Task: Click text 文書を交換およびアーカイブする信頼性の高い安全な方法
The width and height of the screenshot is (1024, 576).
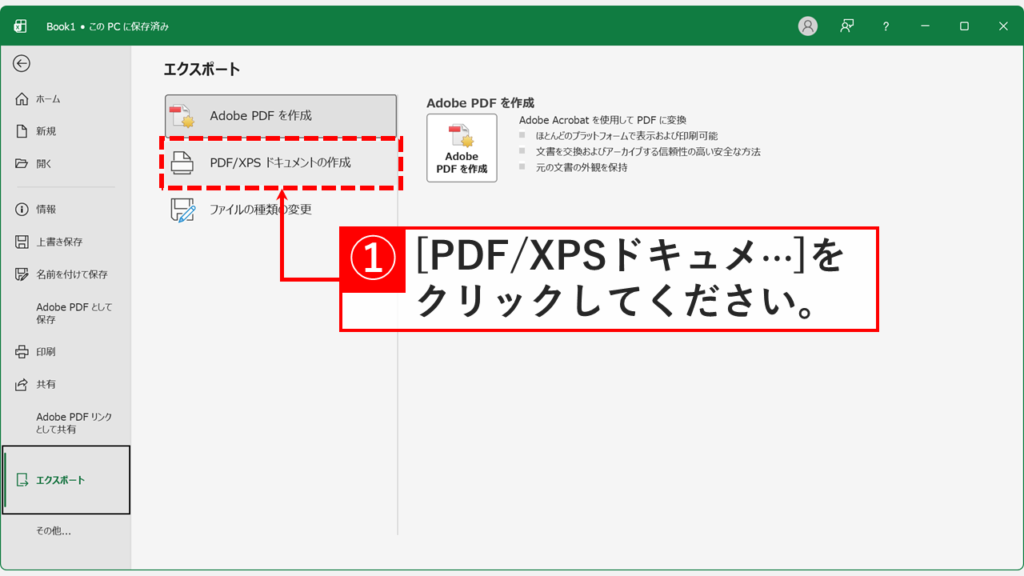Action: tap(648, 152)
